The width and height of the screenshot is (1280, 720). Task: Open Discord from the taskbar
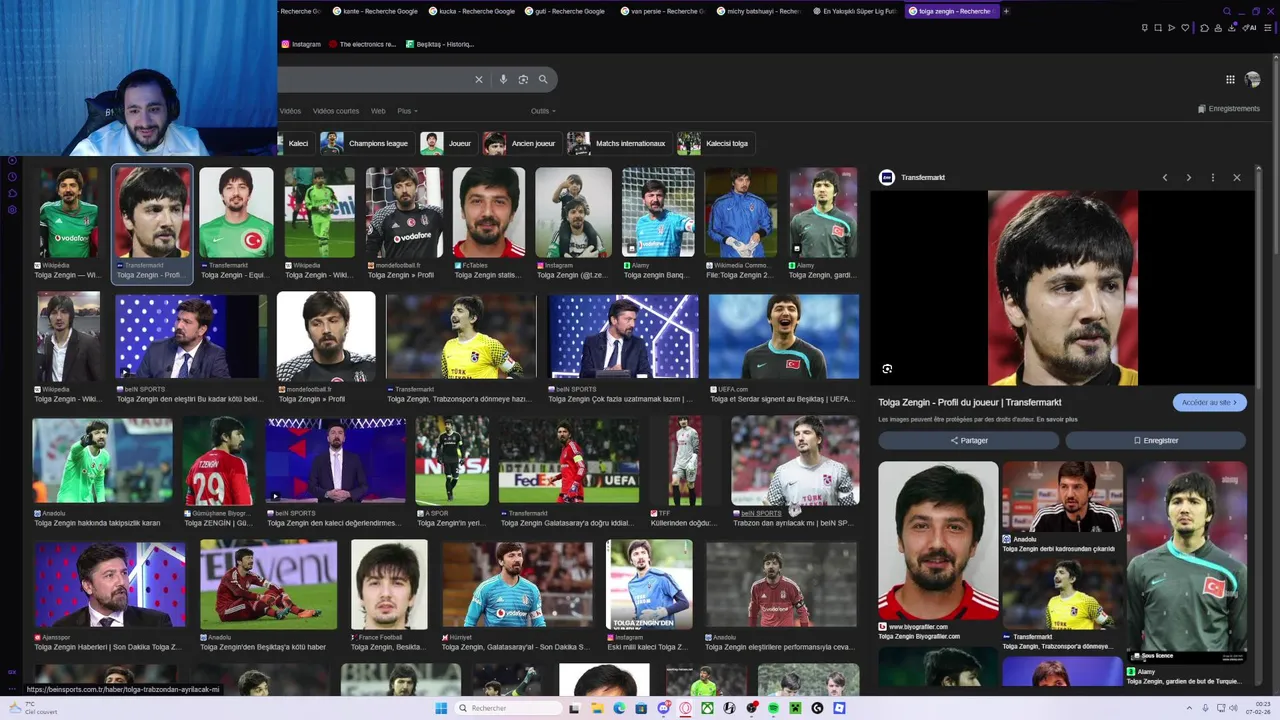(x=663, y=708)
